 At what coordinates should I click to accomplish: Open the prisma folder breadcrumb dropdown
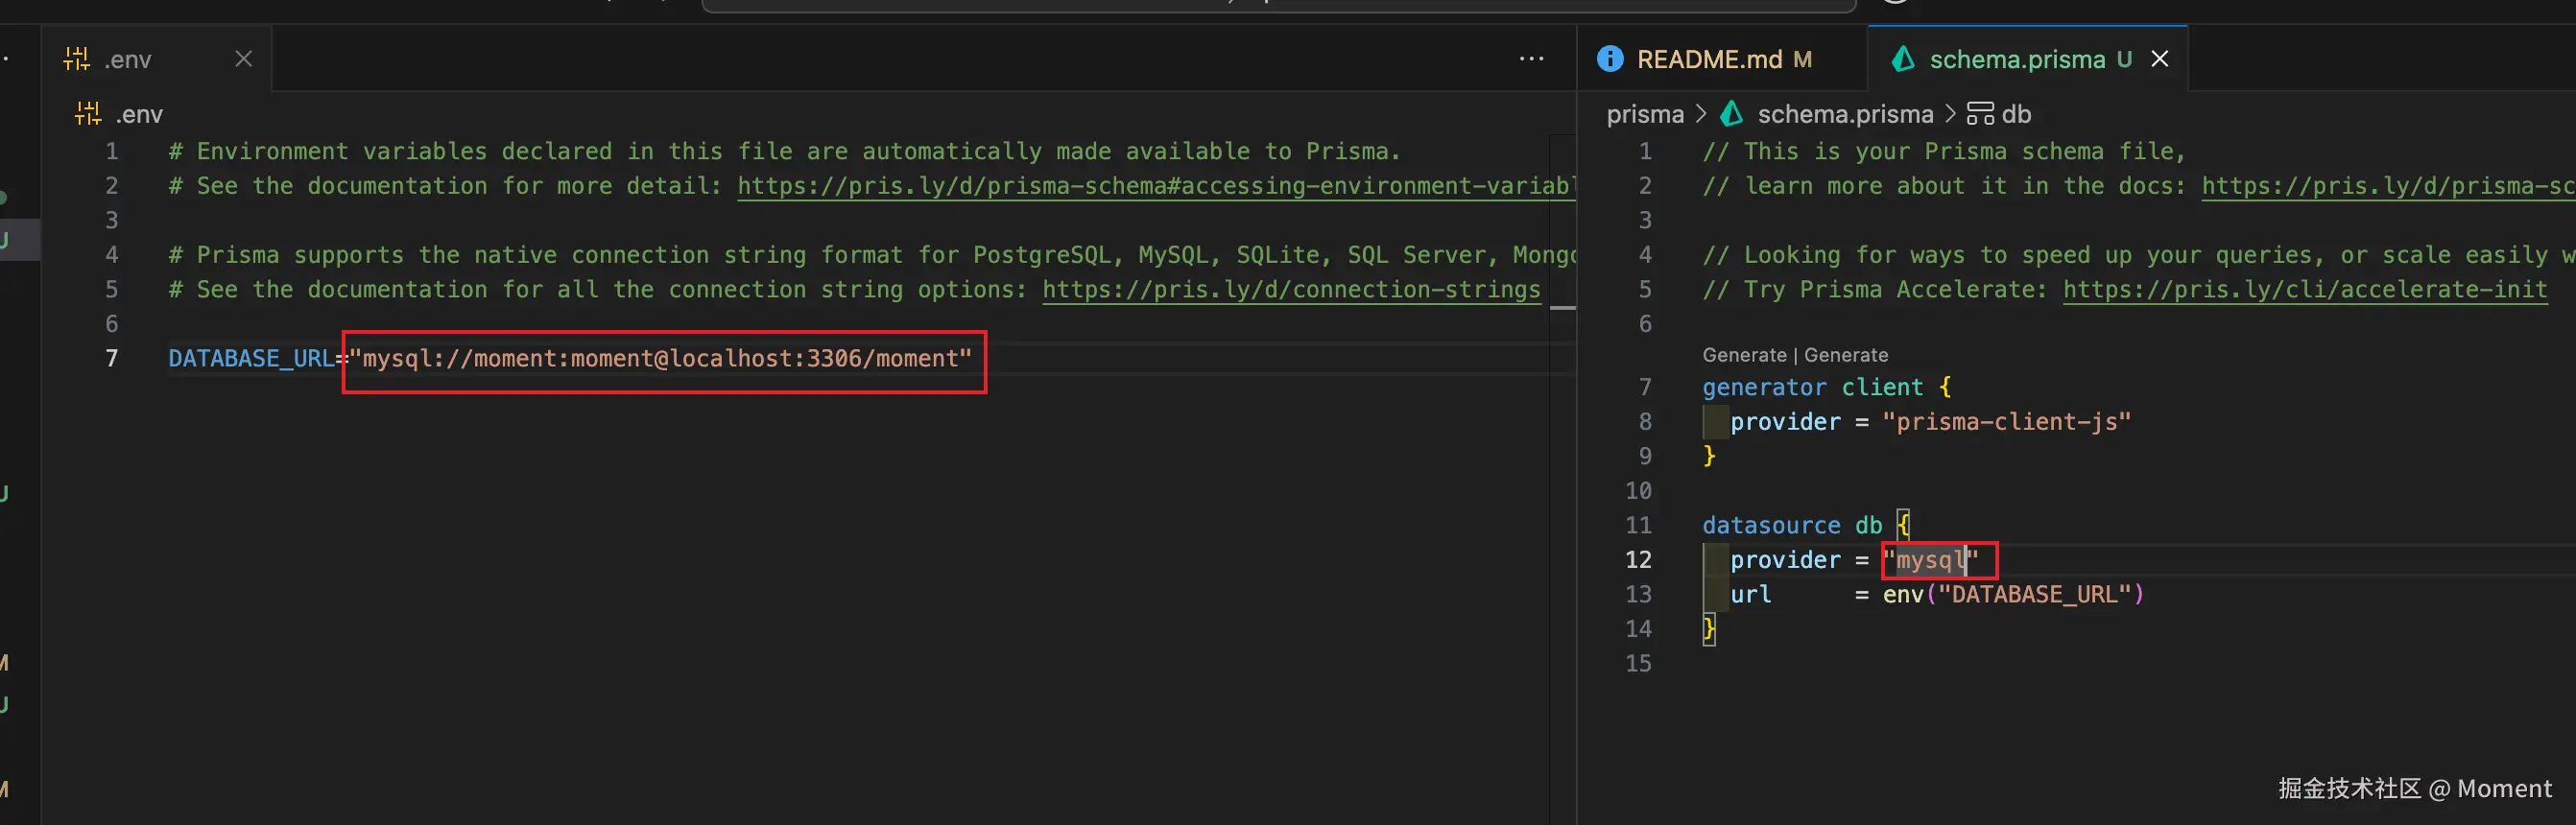1645,114
